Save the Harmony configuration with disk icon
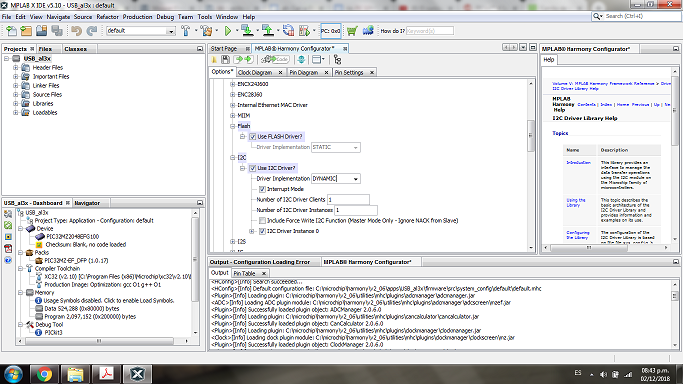This screenshot has height=384, width=683. click(225, 60)
